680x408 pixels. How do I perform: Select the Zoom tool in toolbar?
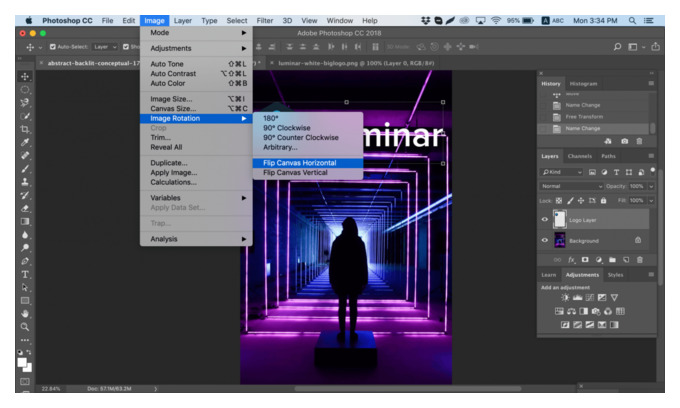pos(25,327)
